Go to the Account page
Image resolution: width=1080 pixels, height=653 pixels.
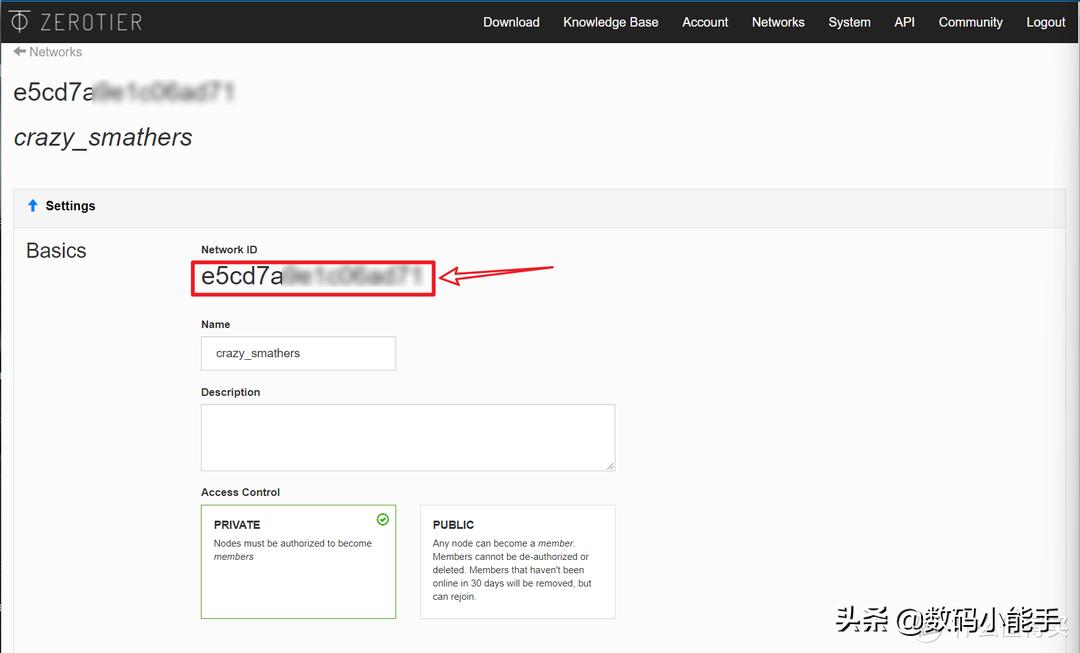[705, 22]
